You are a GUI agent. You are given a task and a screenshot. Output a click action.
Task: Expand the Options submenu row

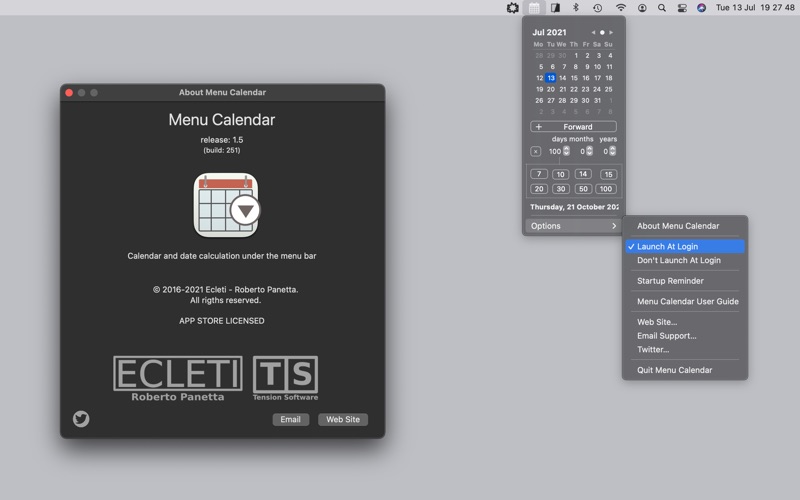[x=573, y=226]
